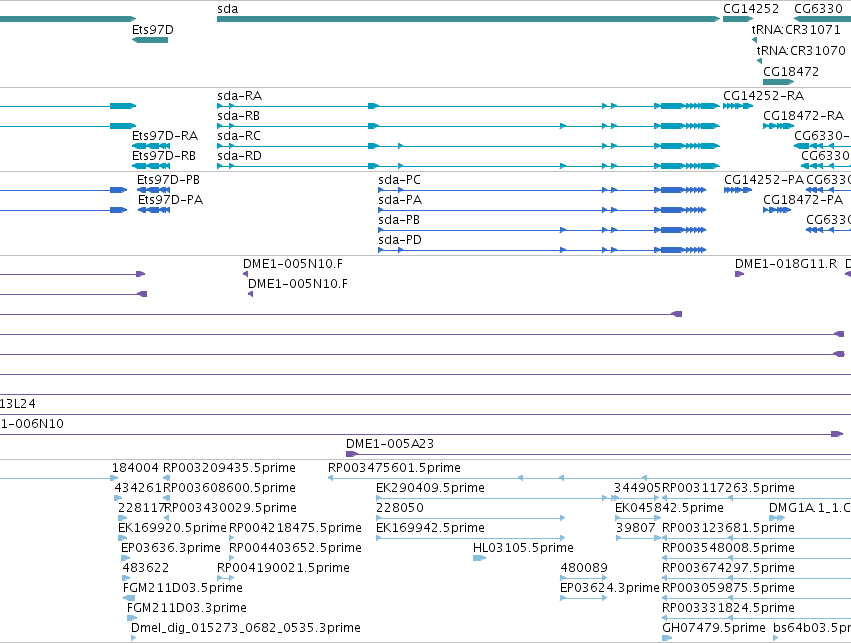Click the CG18472 gene arrow glyph
The image size is (851, 643).
(x=778, y=82)
